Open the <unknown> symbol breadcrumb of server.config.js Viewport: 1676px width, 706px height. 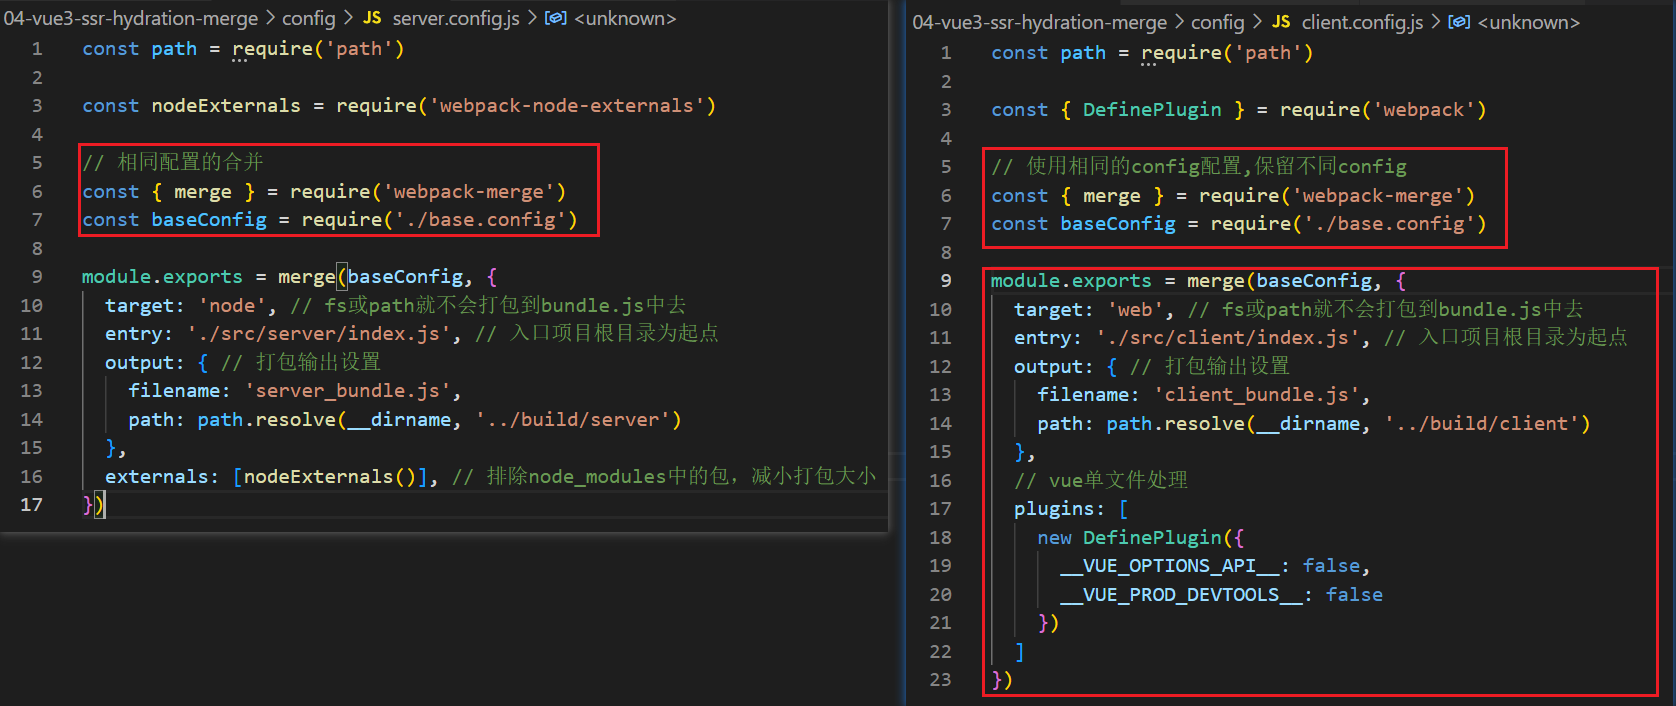tap(625, 18)
